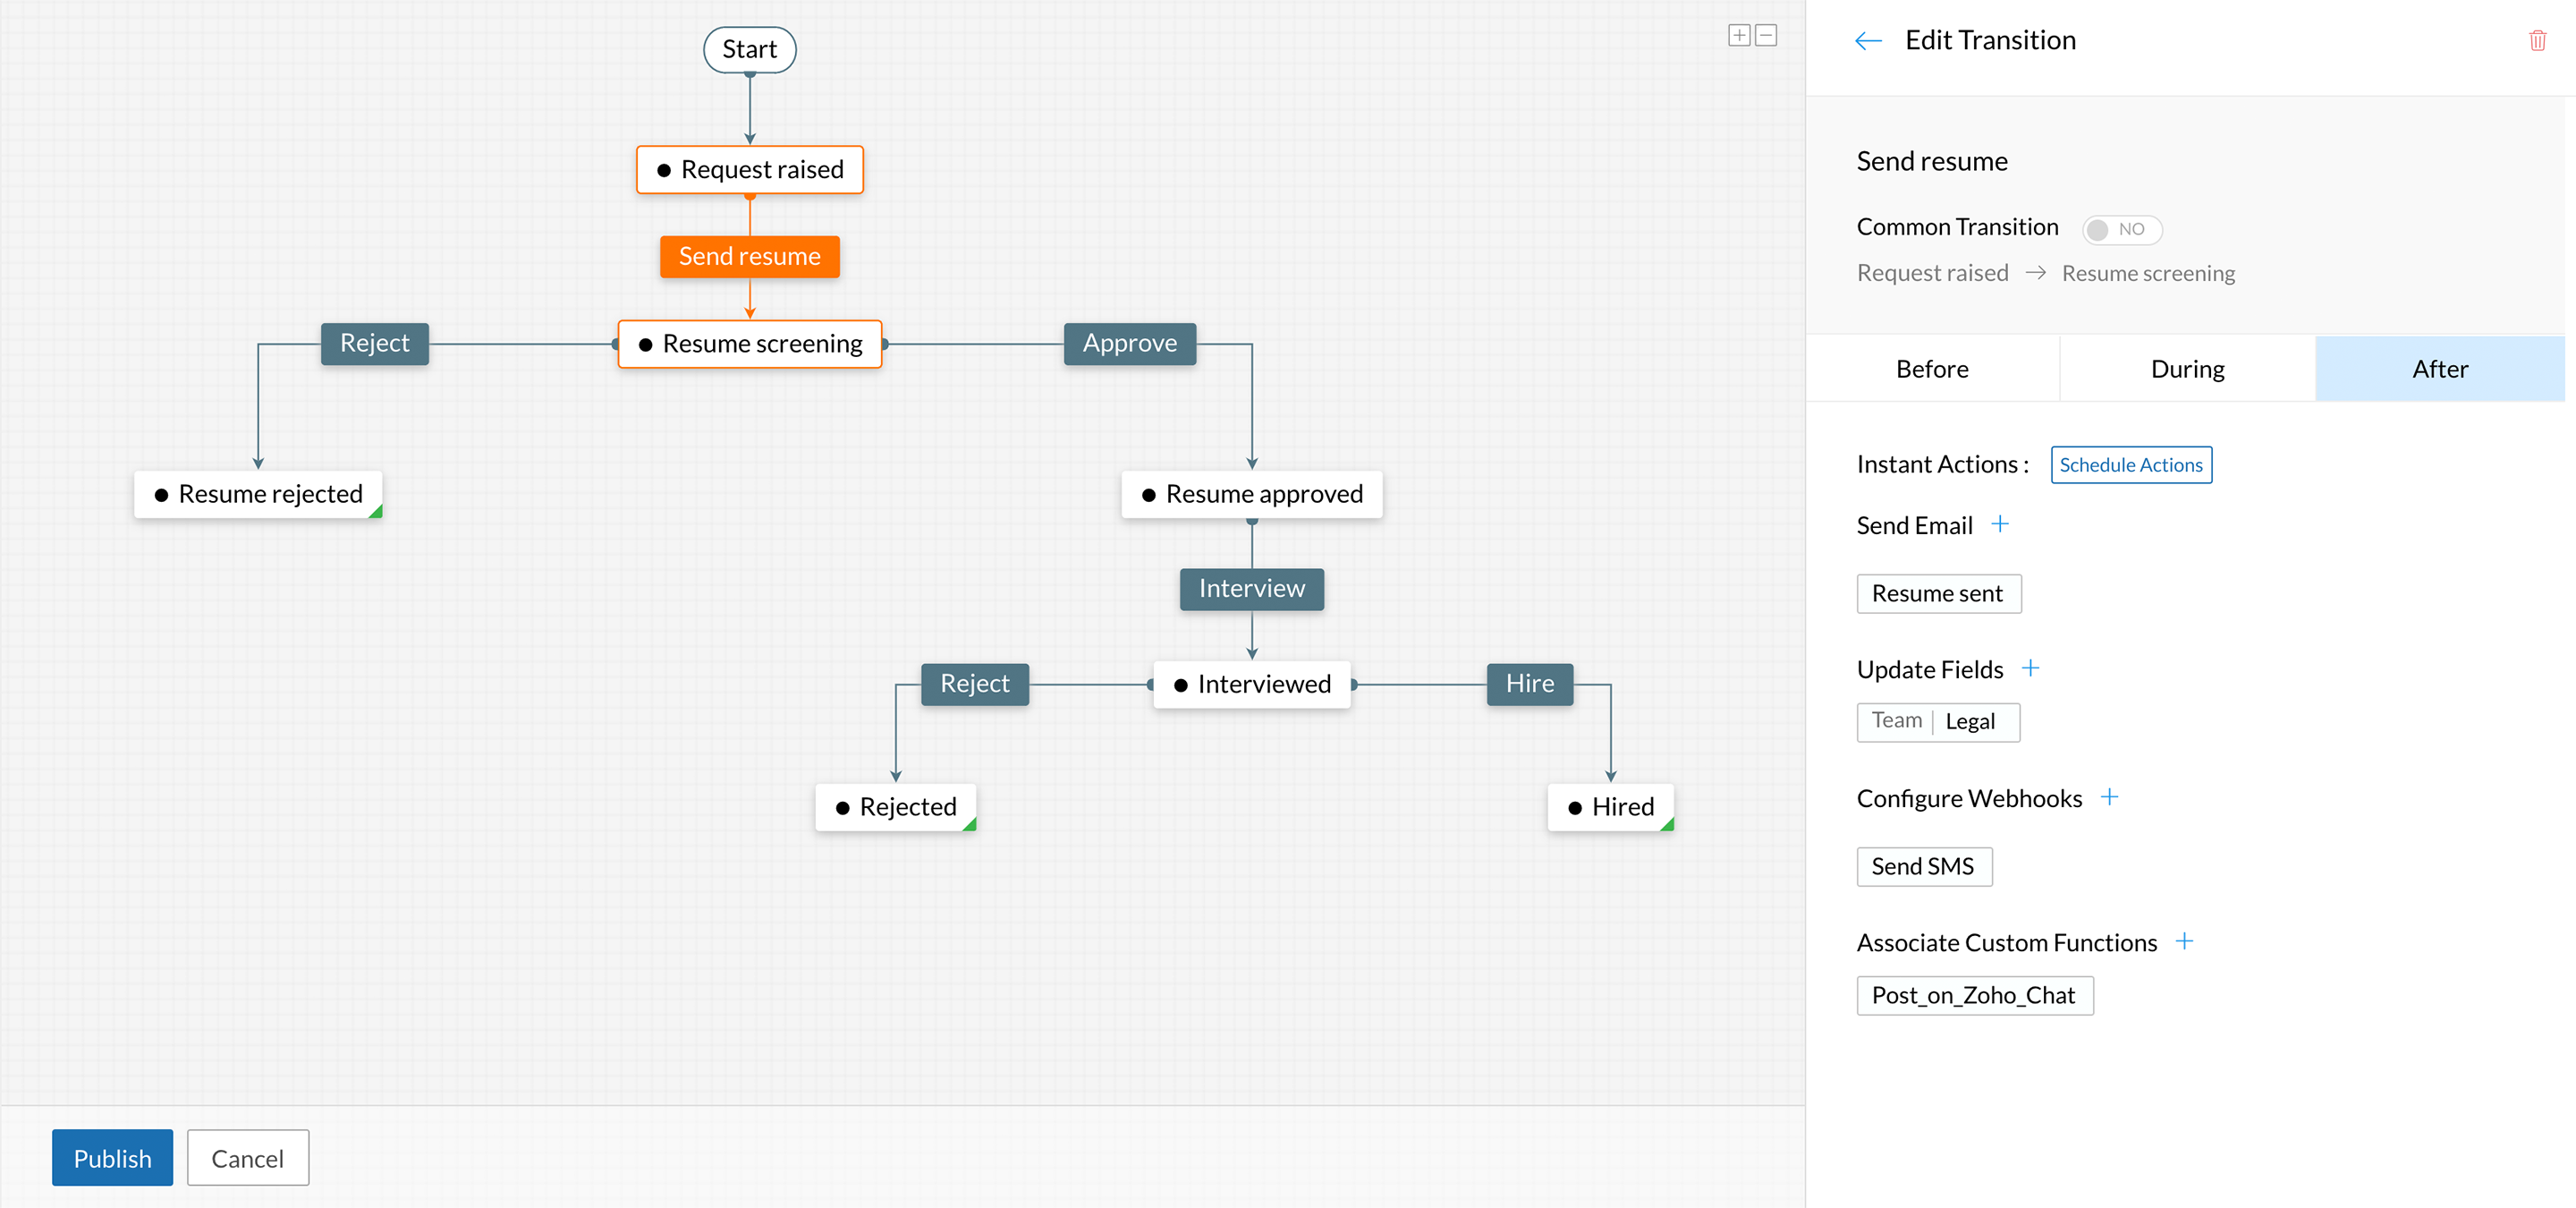Add a new webhook configuration
The width and height of the screenshot is (2576, 1208).
point(2109,797)
